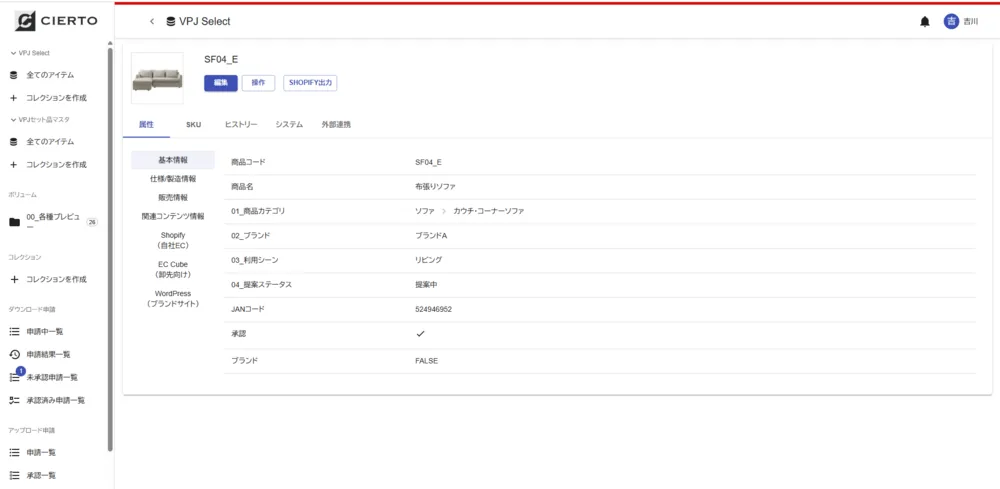Collapse the VPJセット品マスタ sidebar section

point(13,119)
